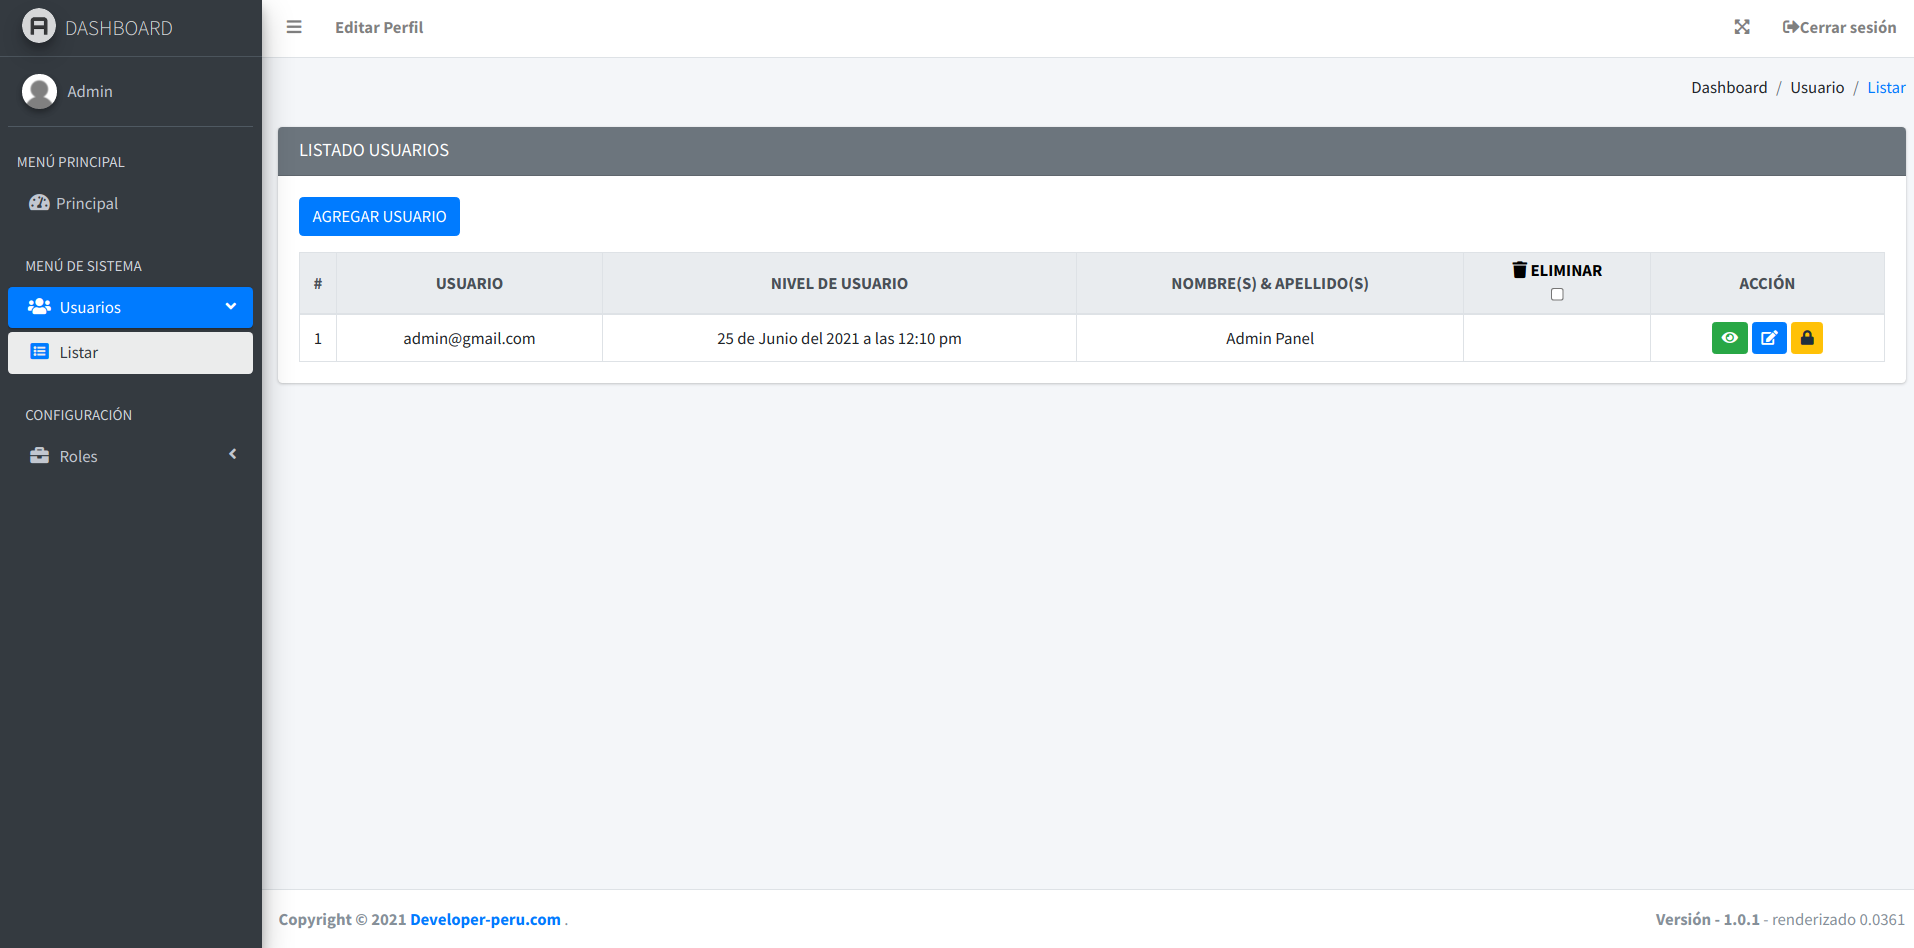Toggle the hamburger sidebar menu icon

[294, 27]
